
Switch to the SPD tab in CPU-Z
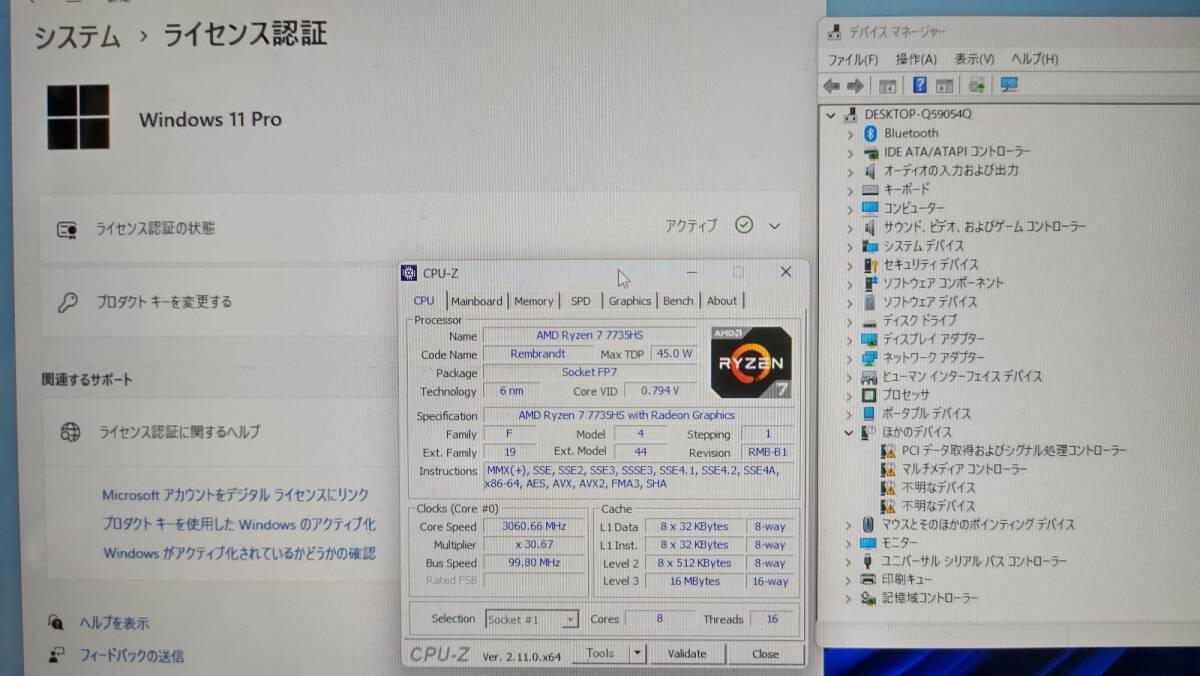pos(580,301)
